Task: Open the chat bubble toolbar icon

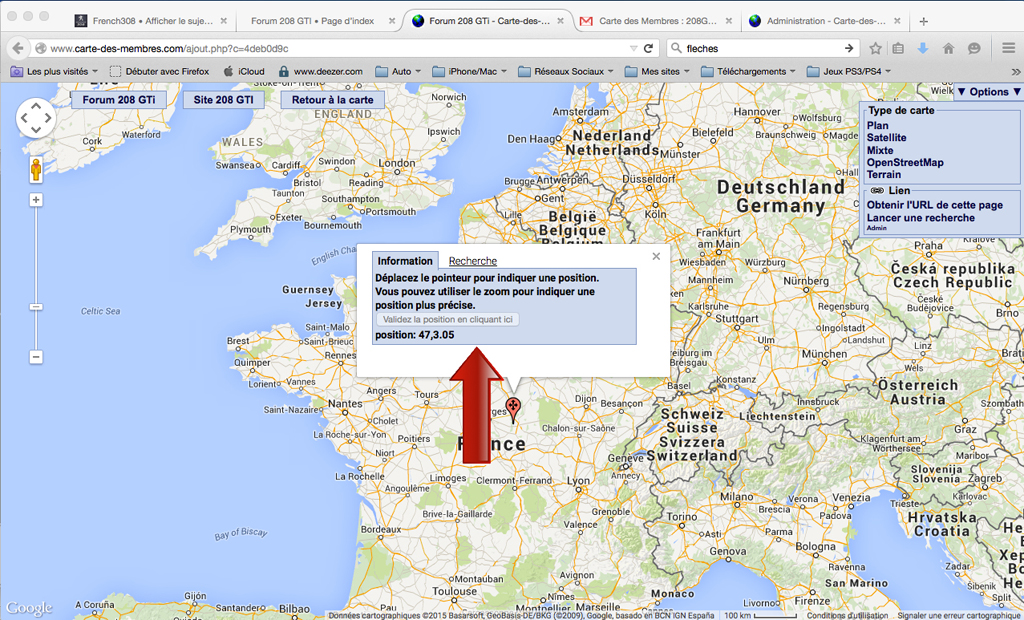Action: pos(974,48)
